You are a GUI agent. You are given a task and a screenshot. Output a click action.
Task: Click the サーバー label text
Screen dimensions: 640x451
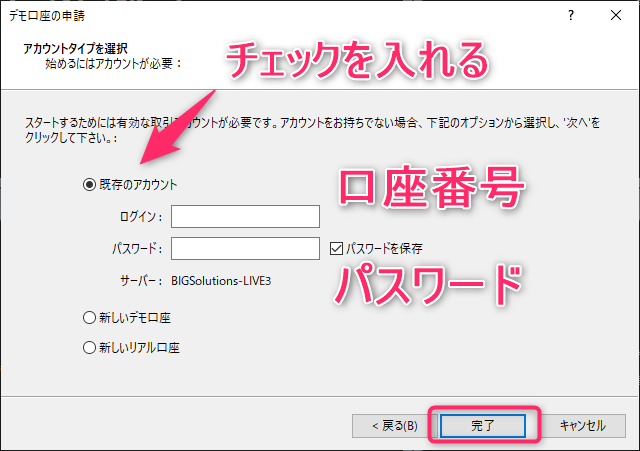[x=141, y=281]
